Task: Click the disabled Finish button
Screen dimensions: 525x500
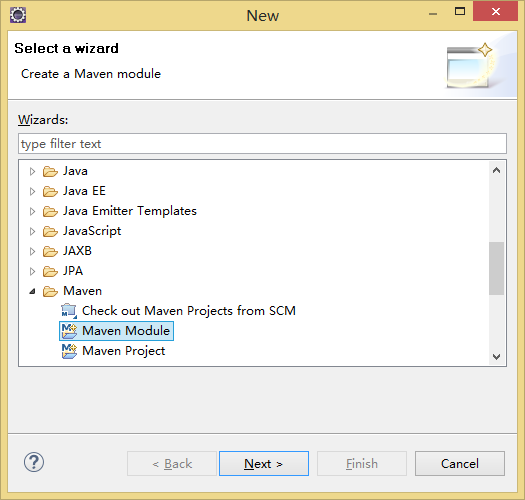Action: pos(362,463)
